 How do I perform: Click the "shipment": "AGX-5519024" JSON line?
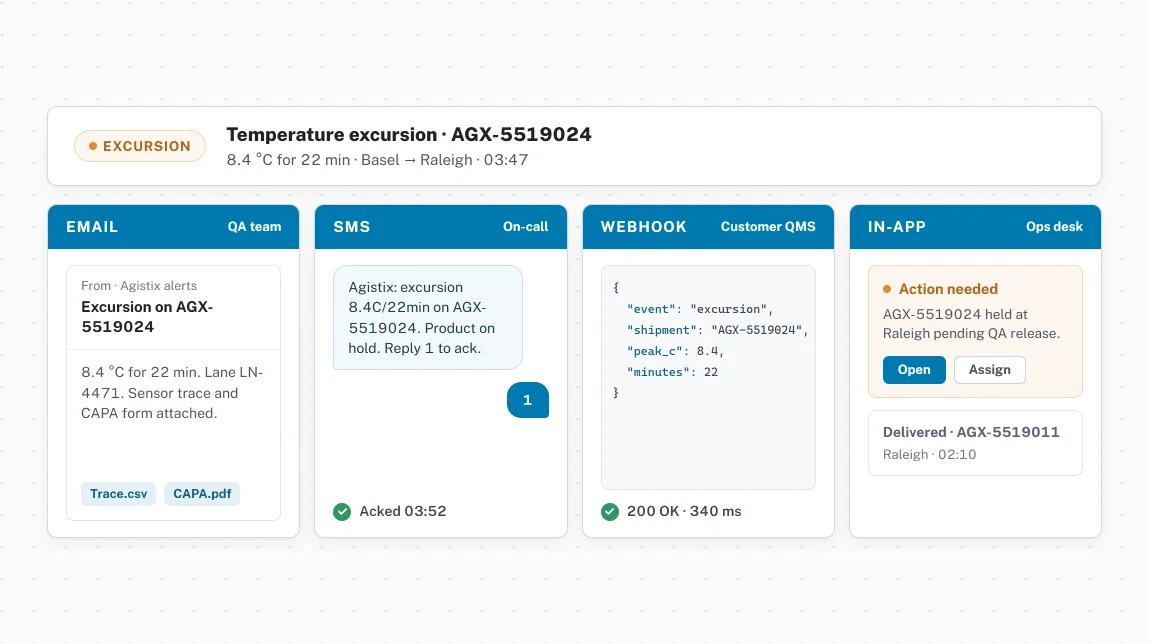click(717, 331)
